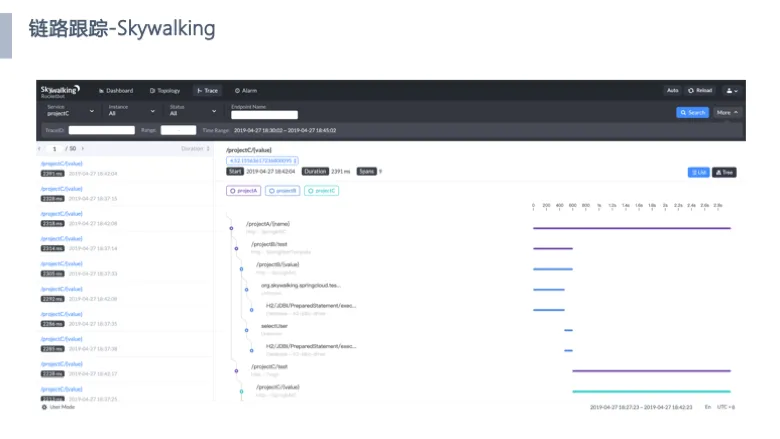Change the UTC +8 timezone setting

[x=726, y=407]
